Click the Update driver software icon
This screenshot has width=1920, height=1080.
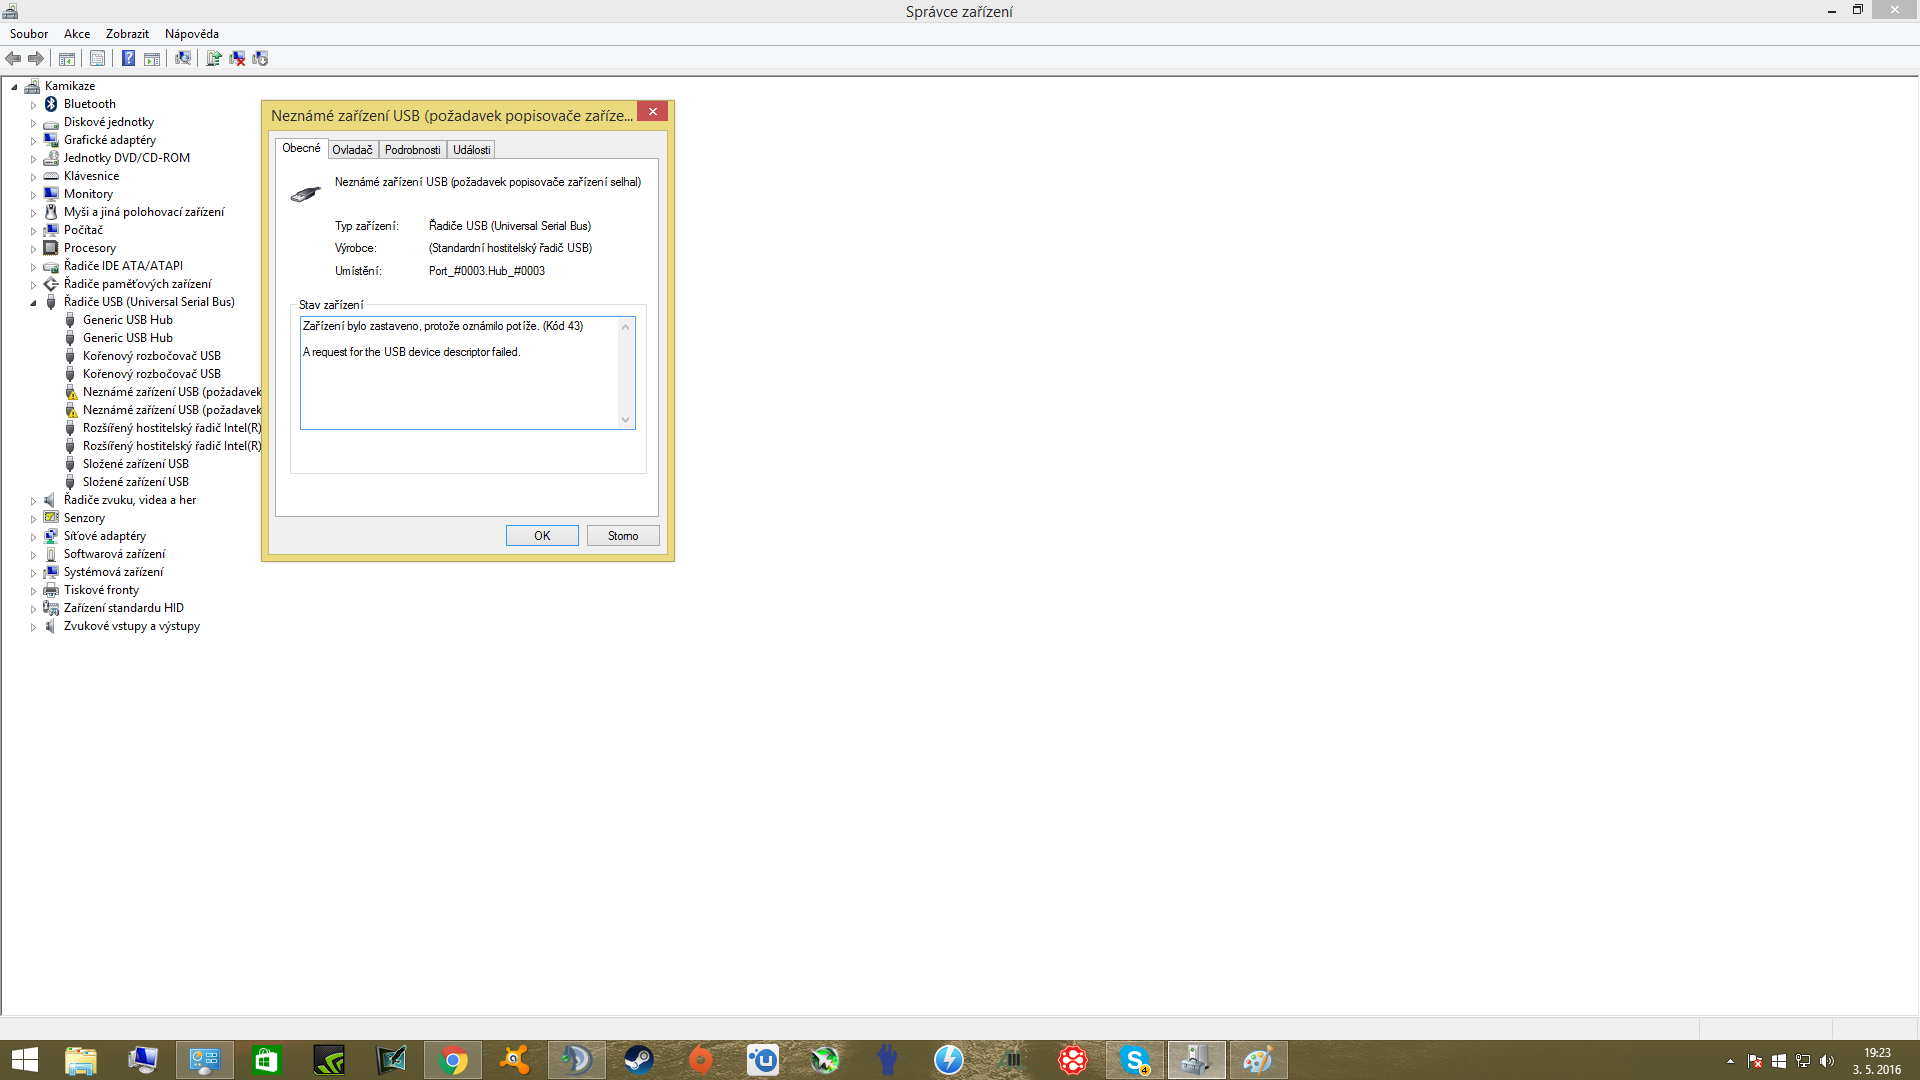213,59
